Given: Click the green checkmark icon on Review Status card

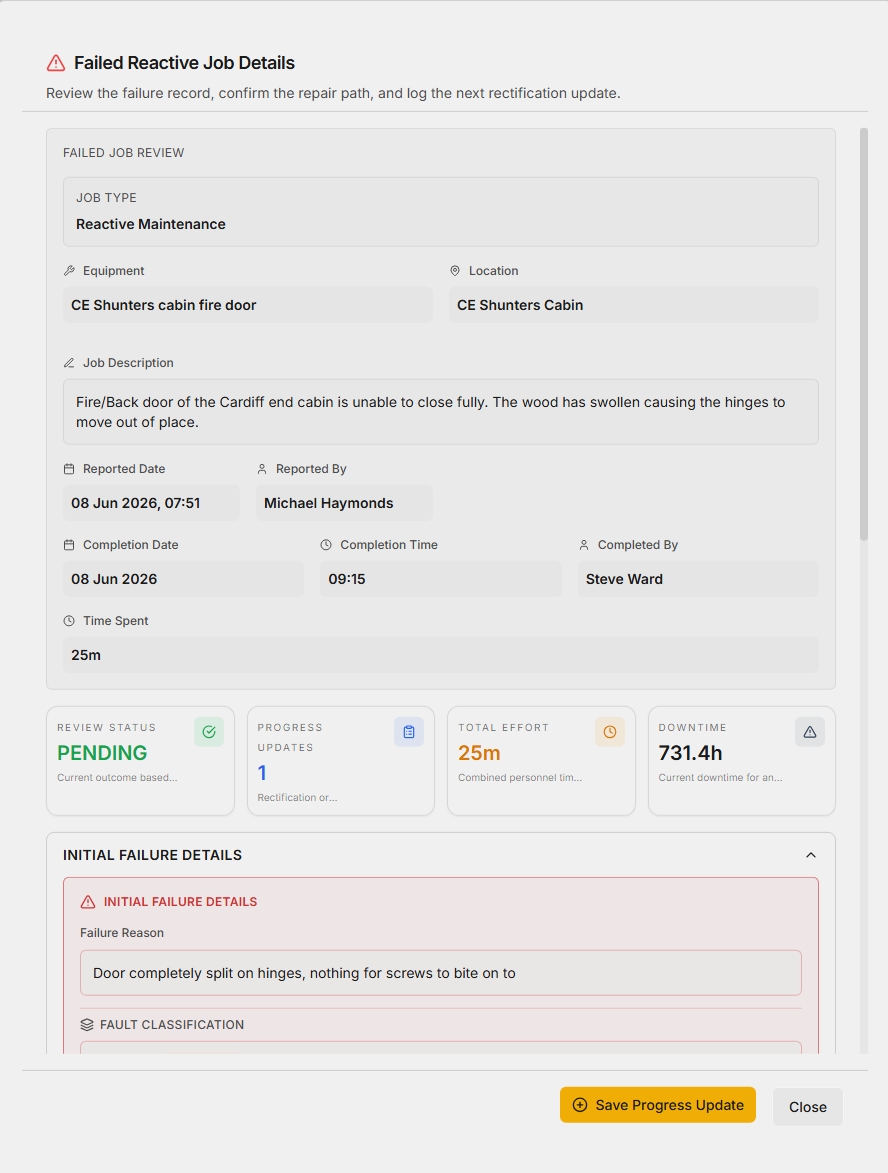Looking at the screenshot, I should [x=209, y=732].
